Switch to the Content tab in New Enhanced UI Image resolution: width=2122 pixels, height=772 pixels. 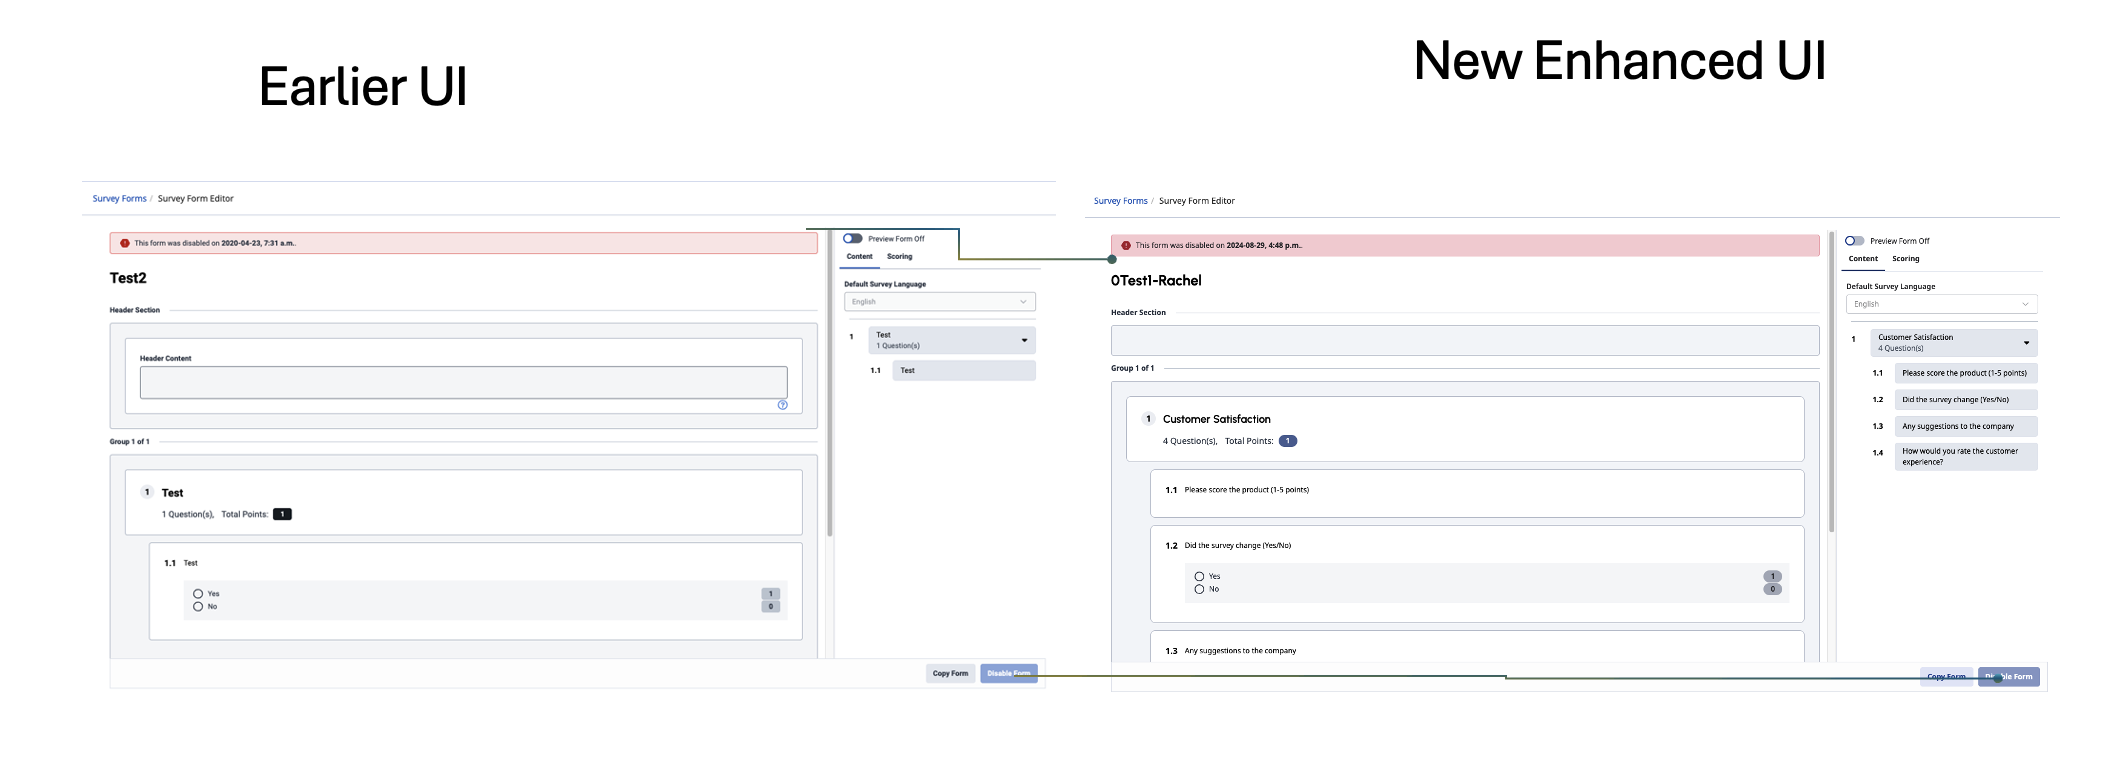[x=1863, y=259]
